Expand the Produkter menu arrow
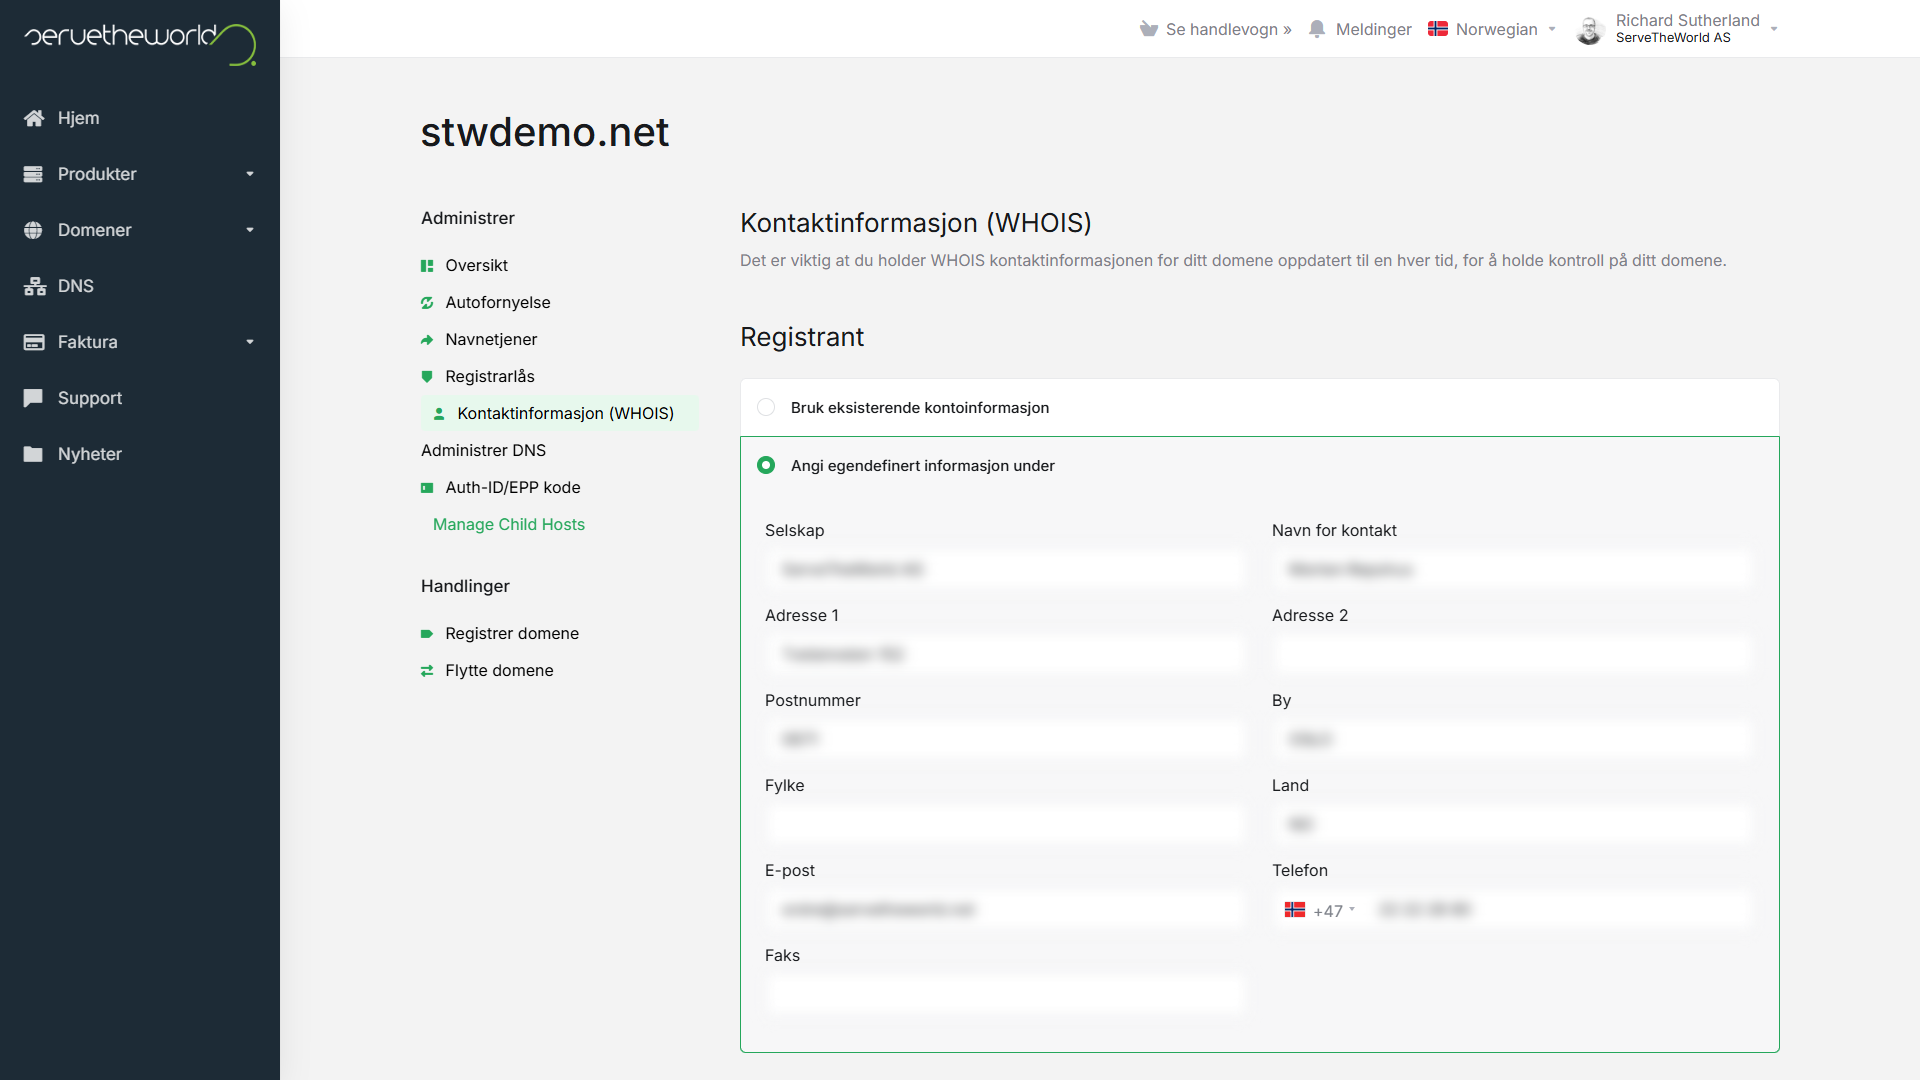 point(250,174)
